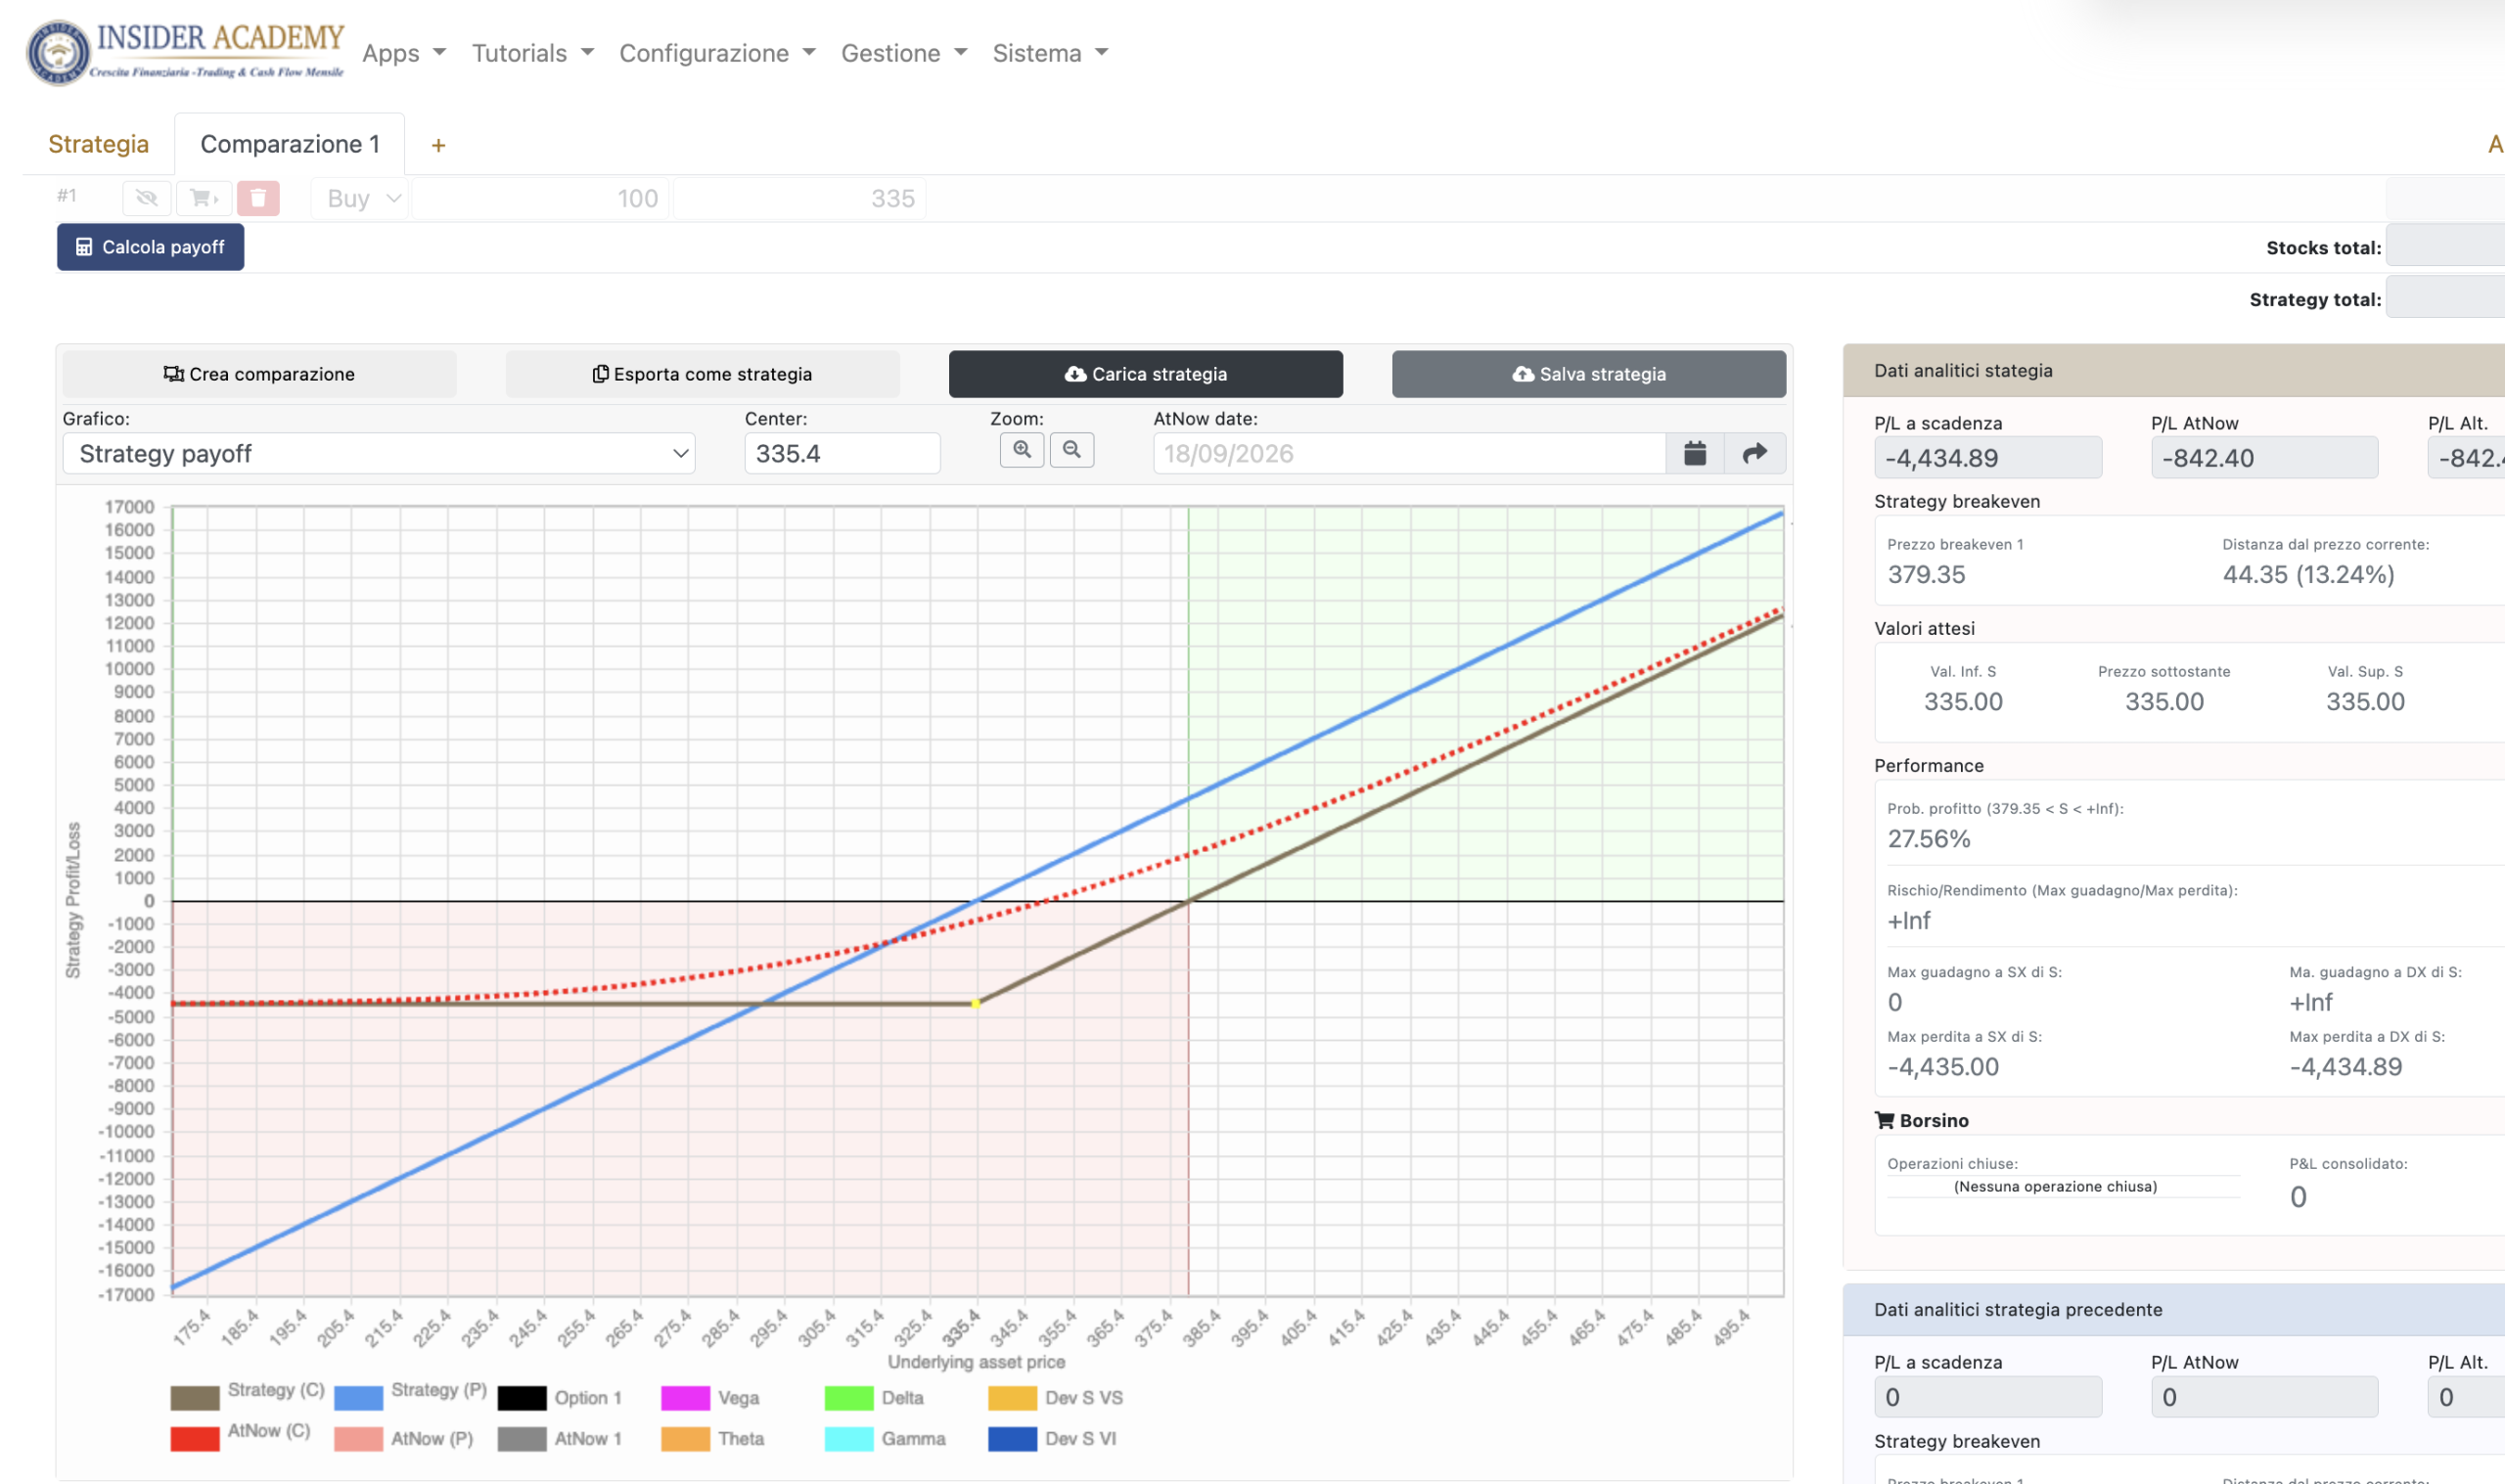Toggle visibility eye icon for leg #1
2505x1484 pixels.
click(x=147, y=198)
